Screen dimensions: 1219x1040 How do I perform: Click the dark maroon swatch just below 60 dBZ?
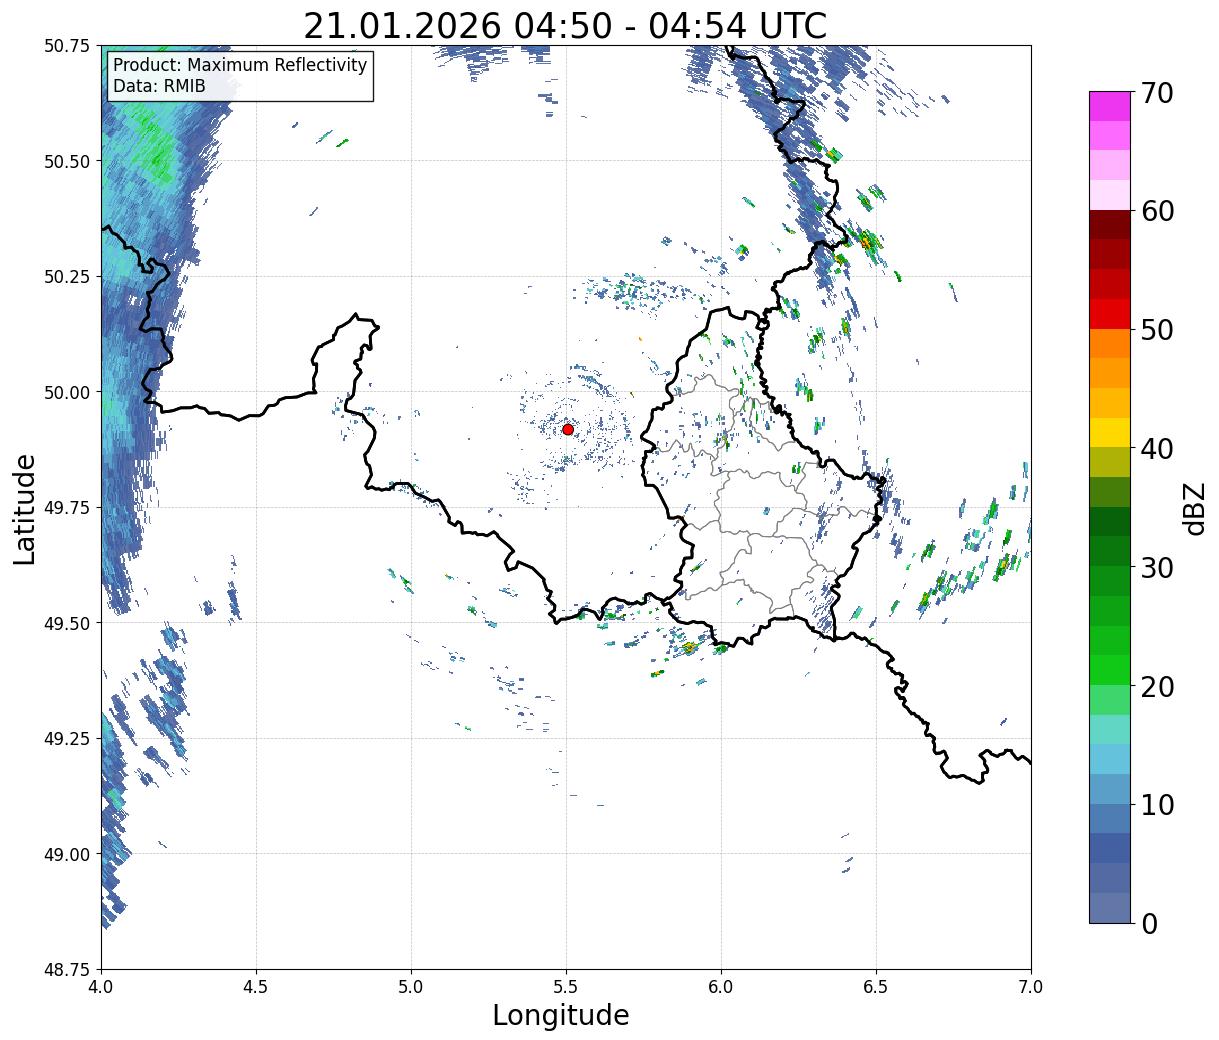[x=1110, y=224]
